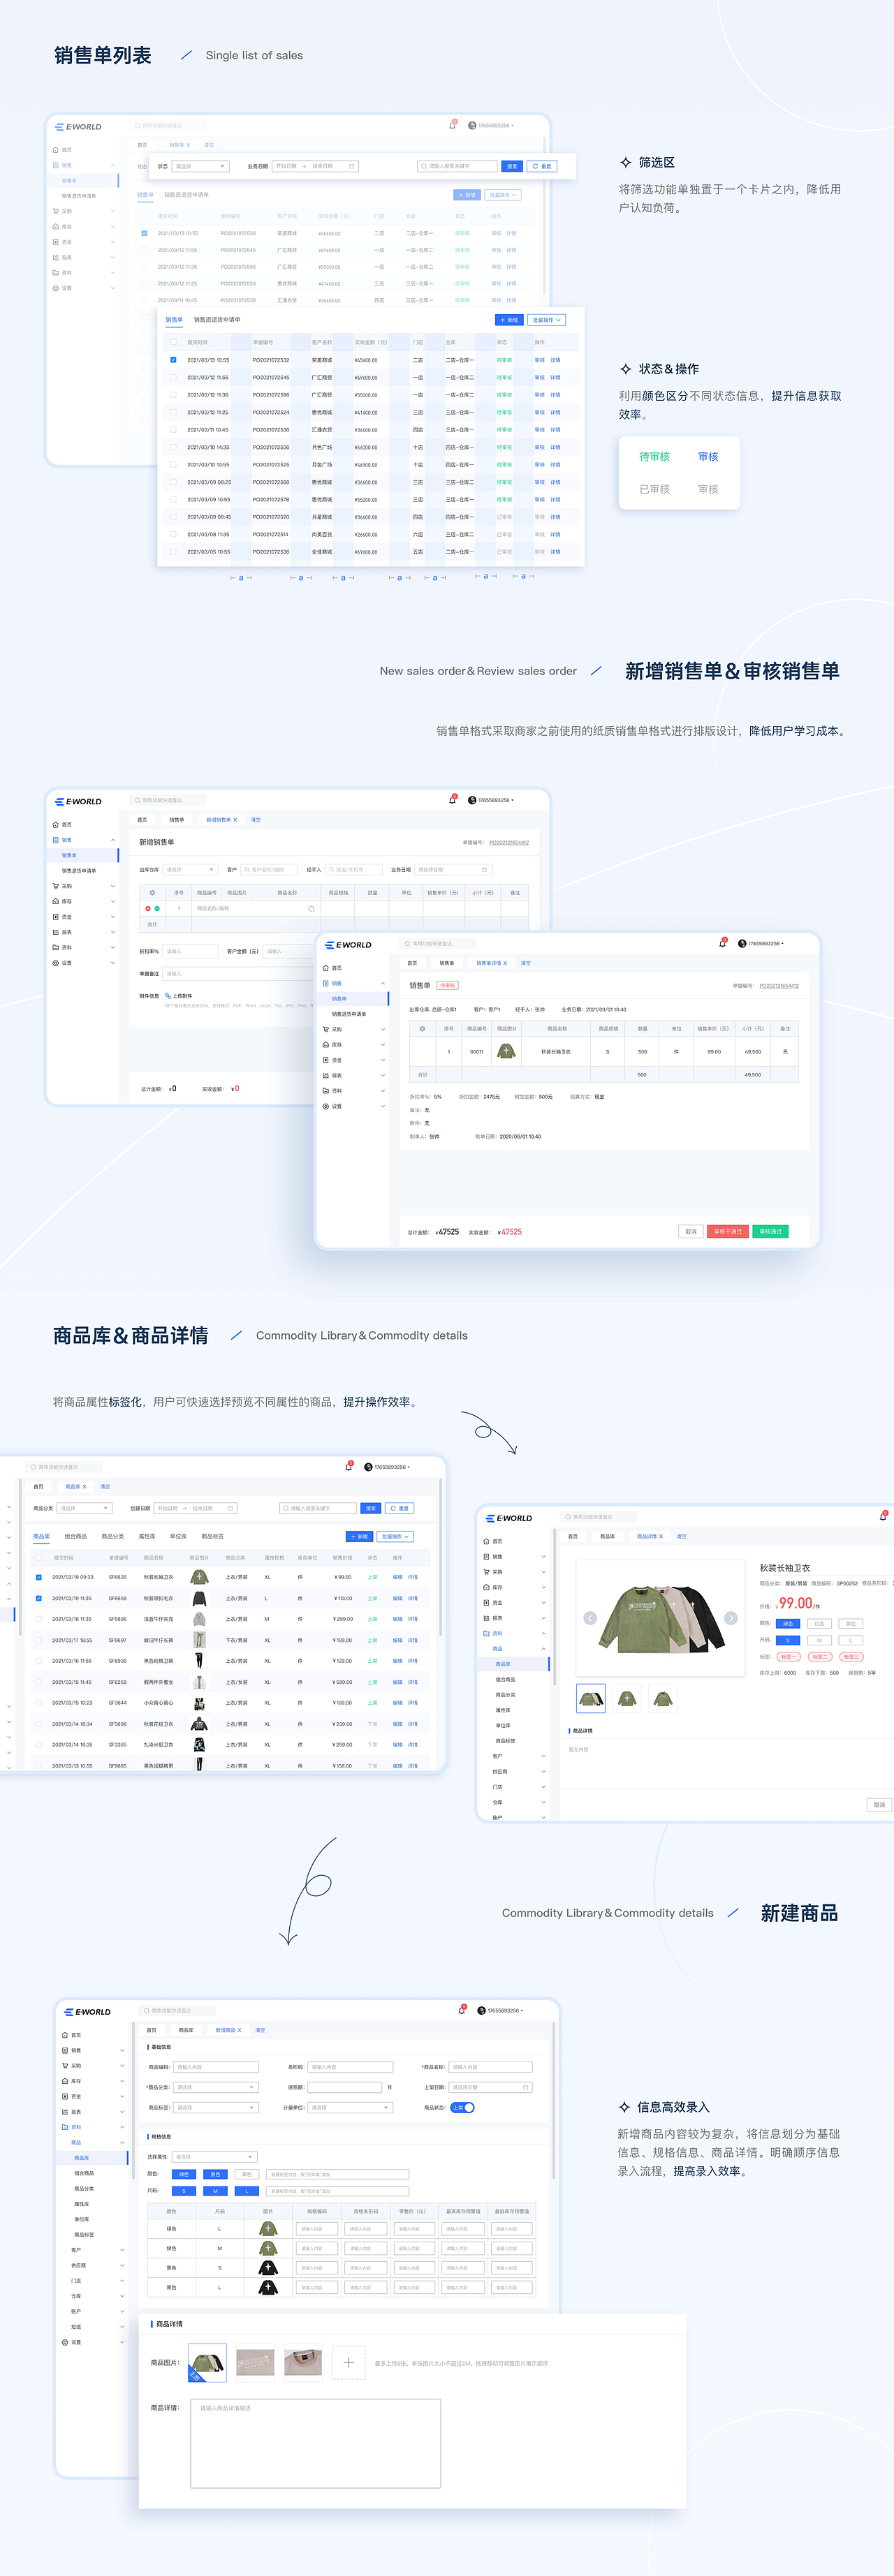
Task: Check select-all header checkbox in commodity library
Action: coord(39,1557)
